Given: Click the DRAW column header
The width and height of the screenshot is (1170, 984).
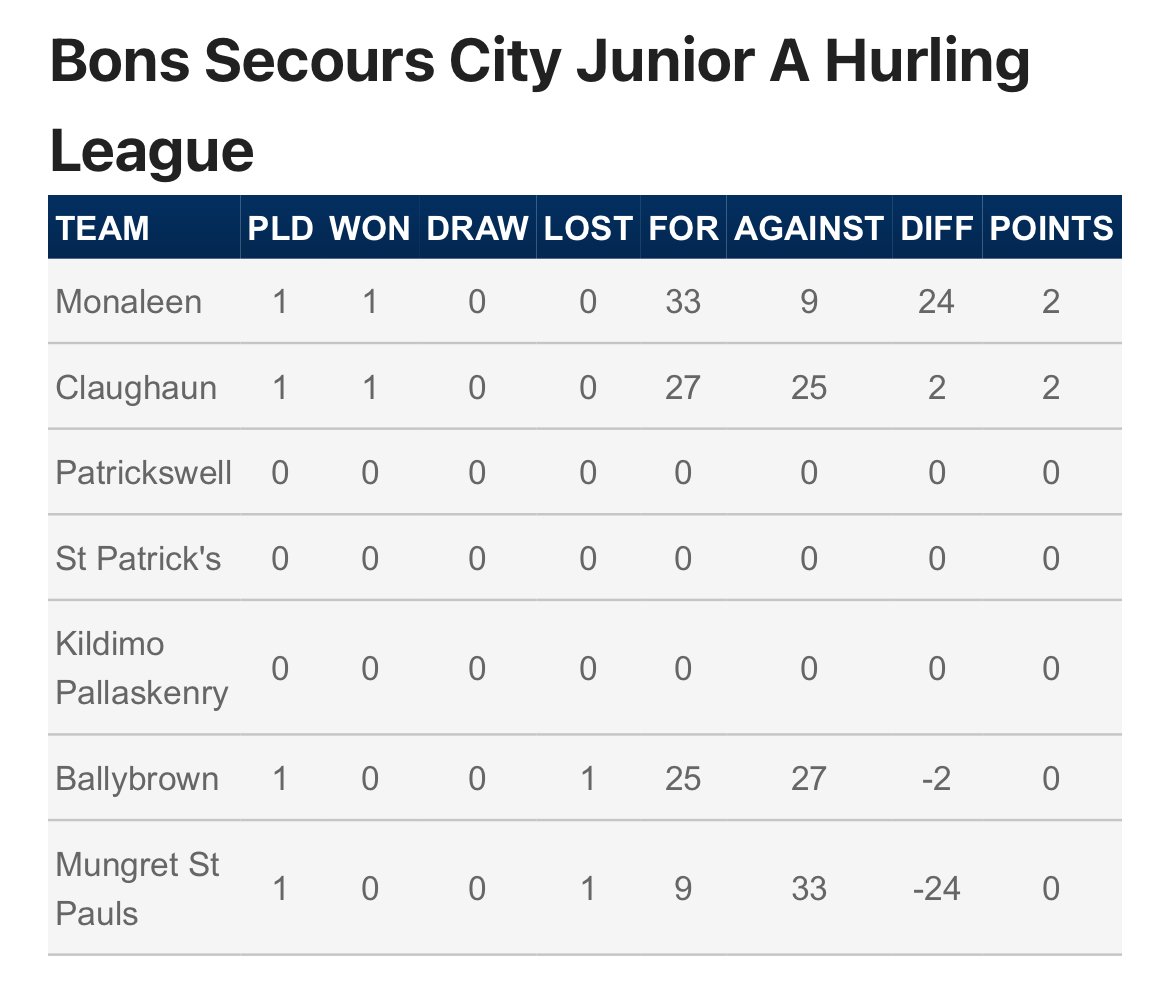Looking at the screenshot, I should click(x=478, y=228).
